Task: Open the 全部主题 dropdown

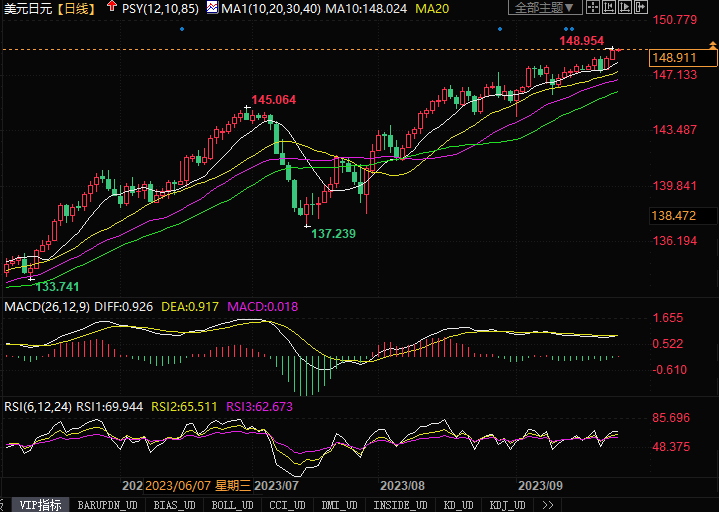Action: point(545,7)
